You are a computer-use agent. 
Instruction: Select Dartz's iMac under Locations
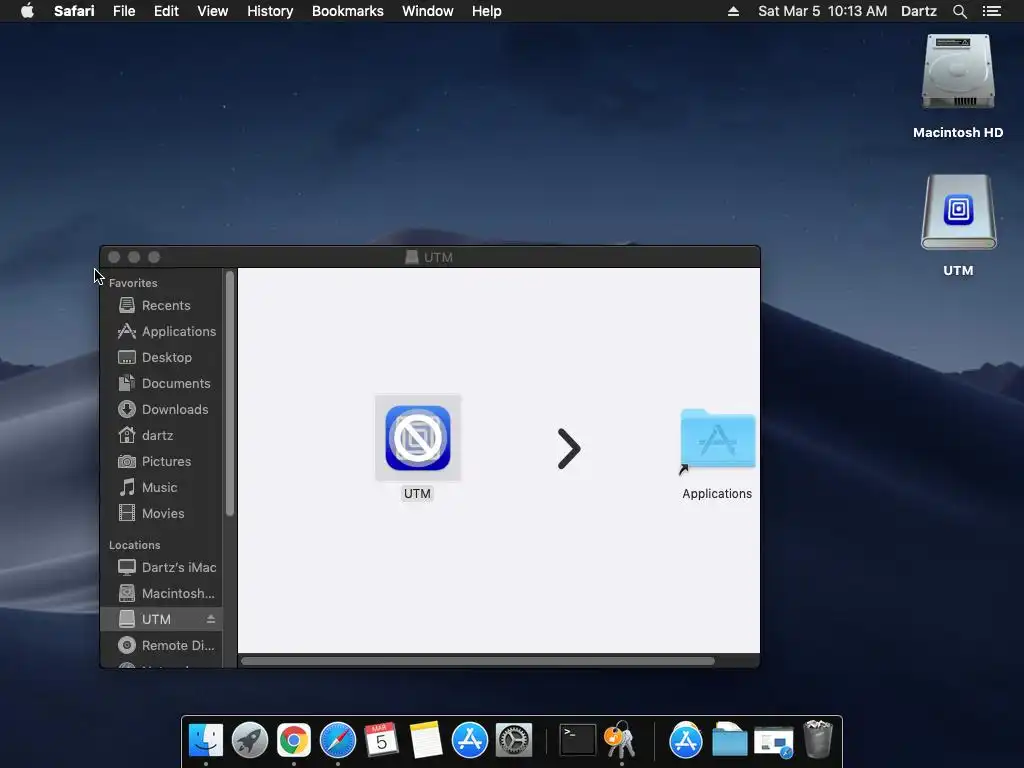[x=161, y=567]
